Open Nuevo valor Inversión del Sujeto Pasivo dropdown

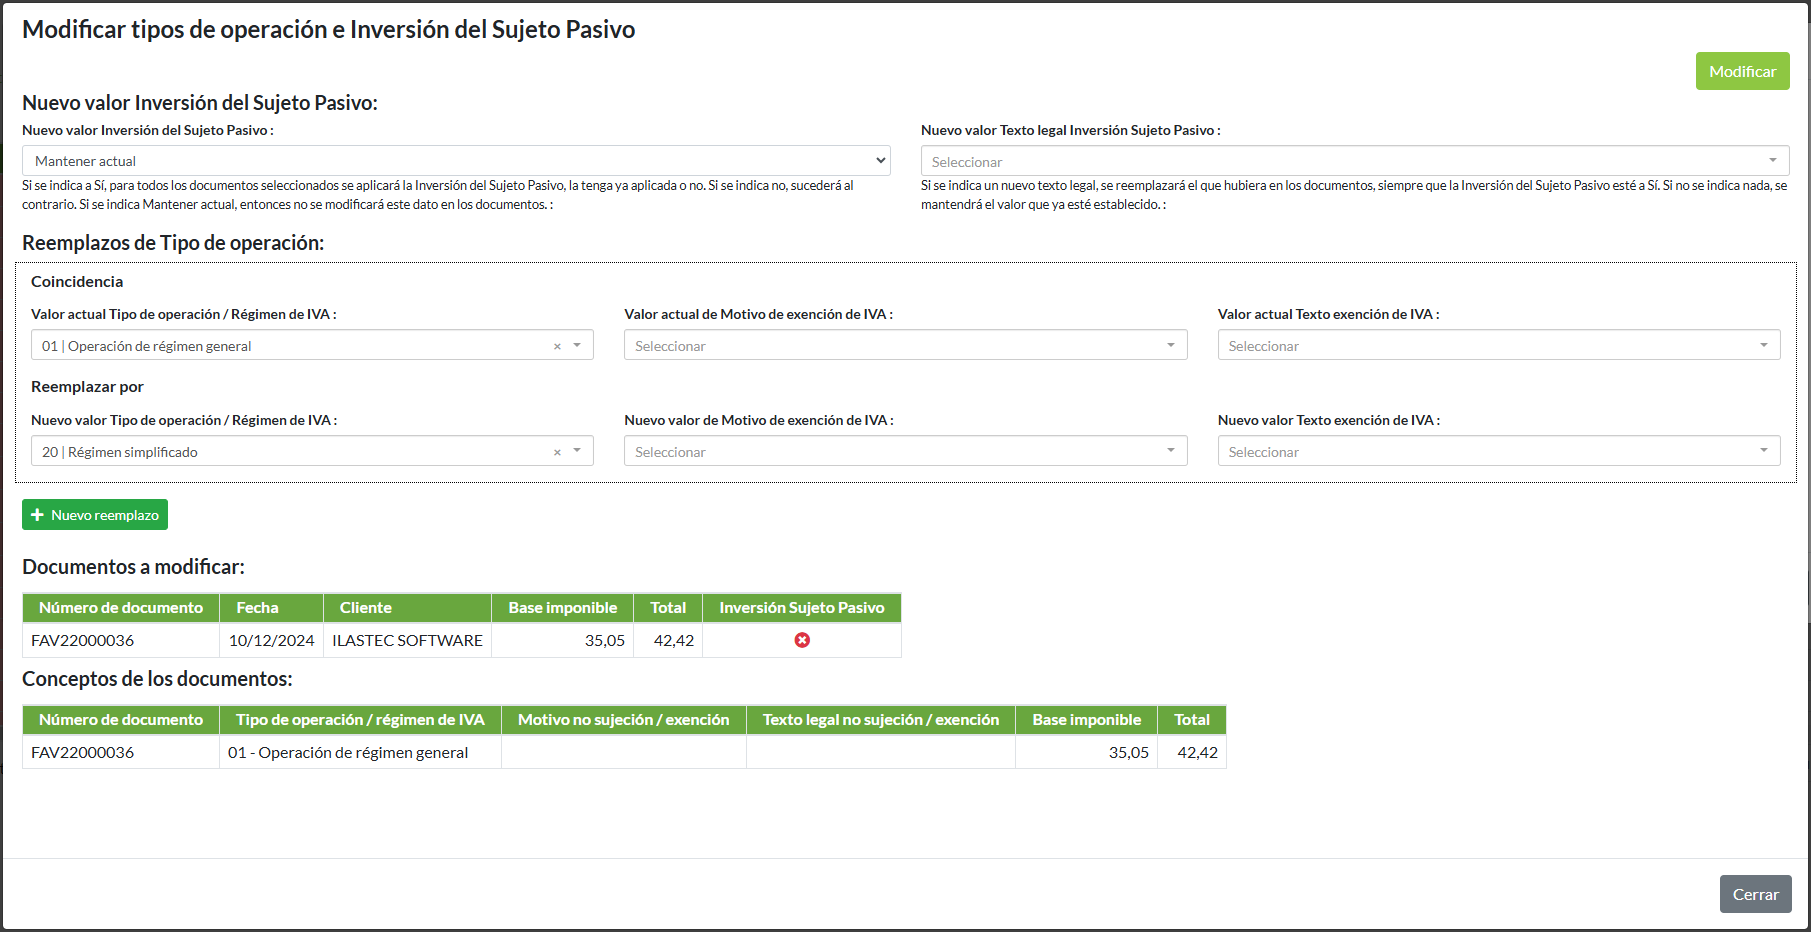pyautogui.click(x=455, y=161)
